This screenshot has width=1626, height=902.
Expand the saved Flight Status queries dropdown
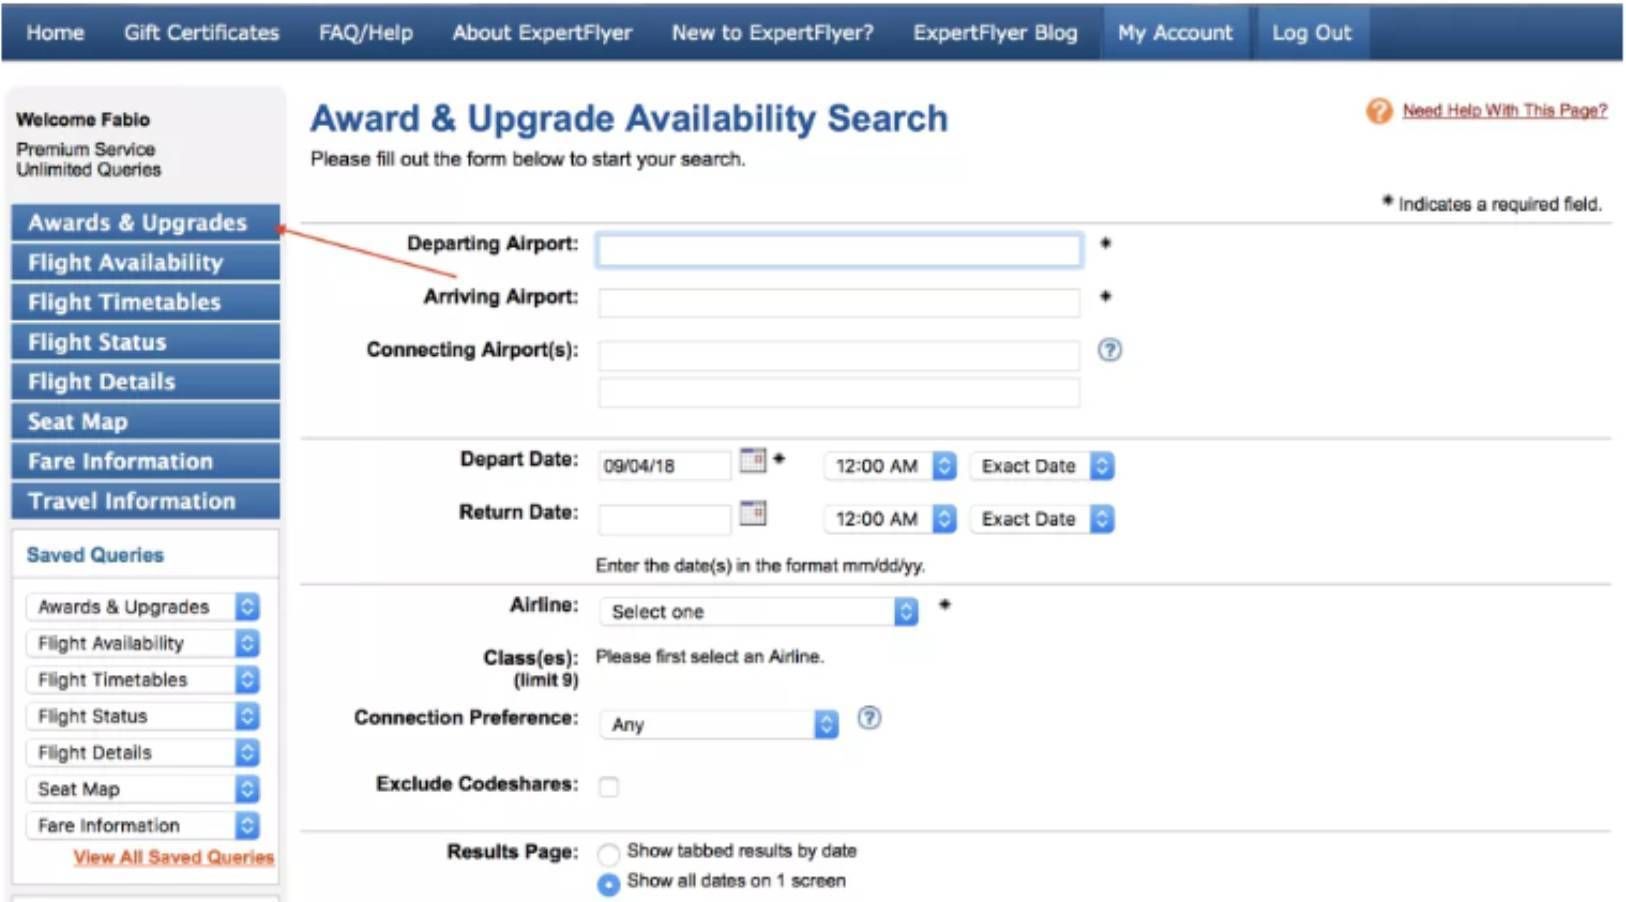142,716
